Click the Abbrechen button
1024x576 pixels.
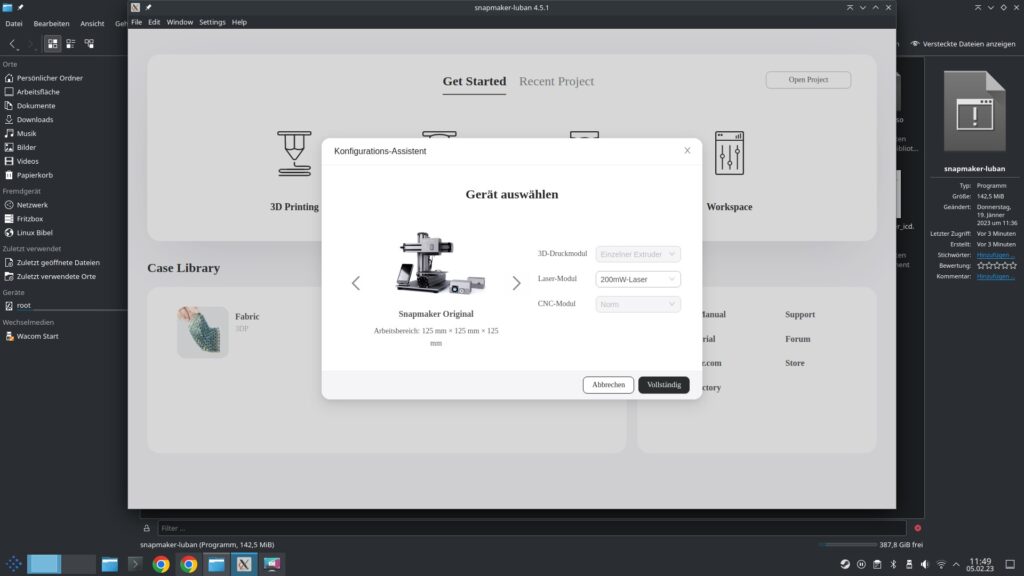[x=608, y=385]
